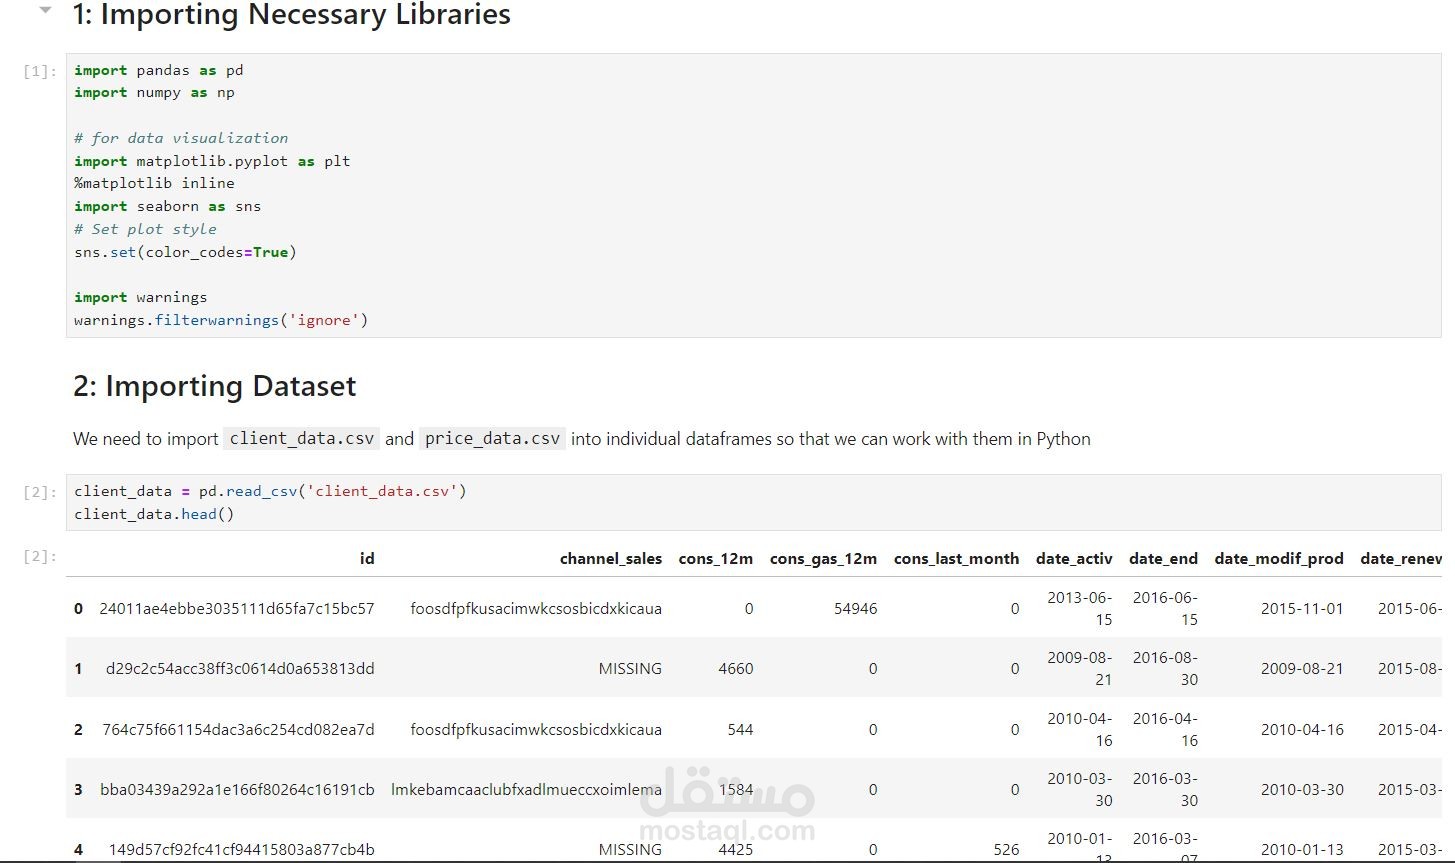Click date_activ value 2013-06-15
The image size is (1455, 863).
click(x=1079, y=608)
